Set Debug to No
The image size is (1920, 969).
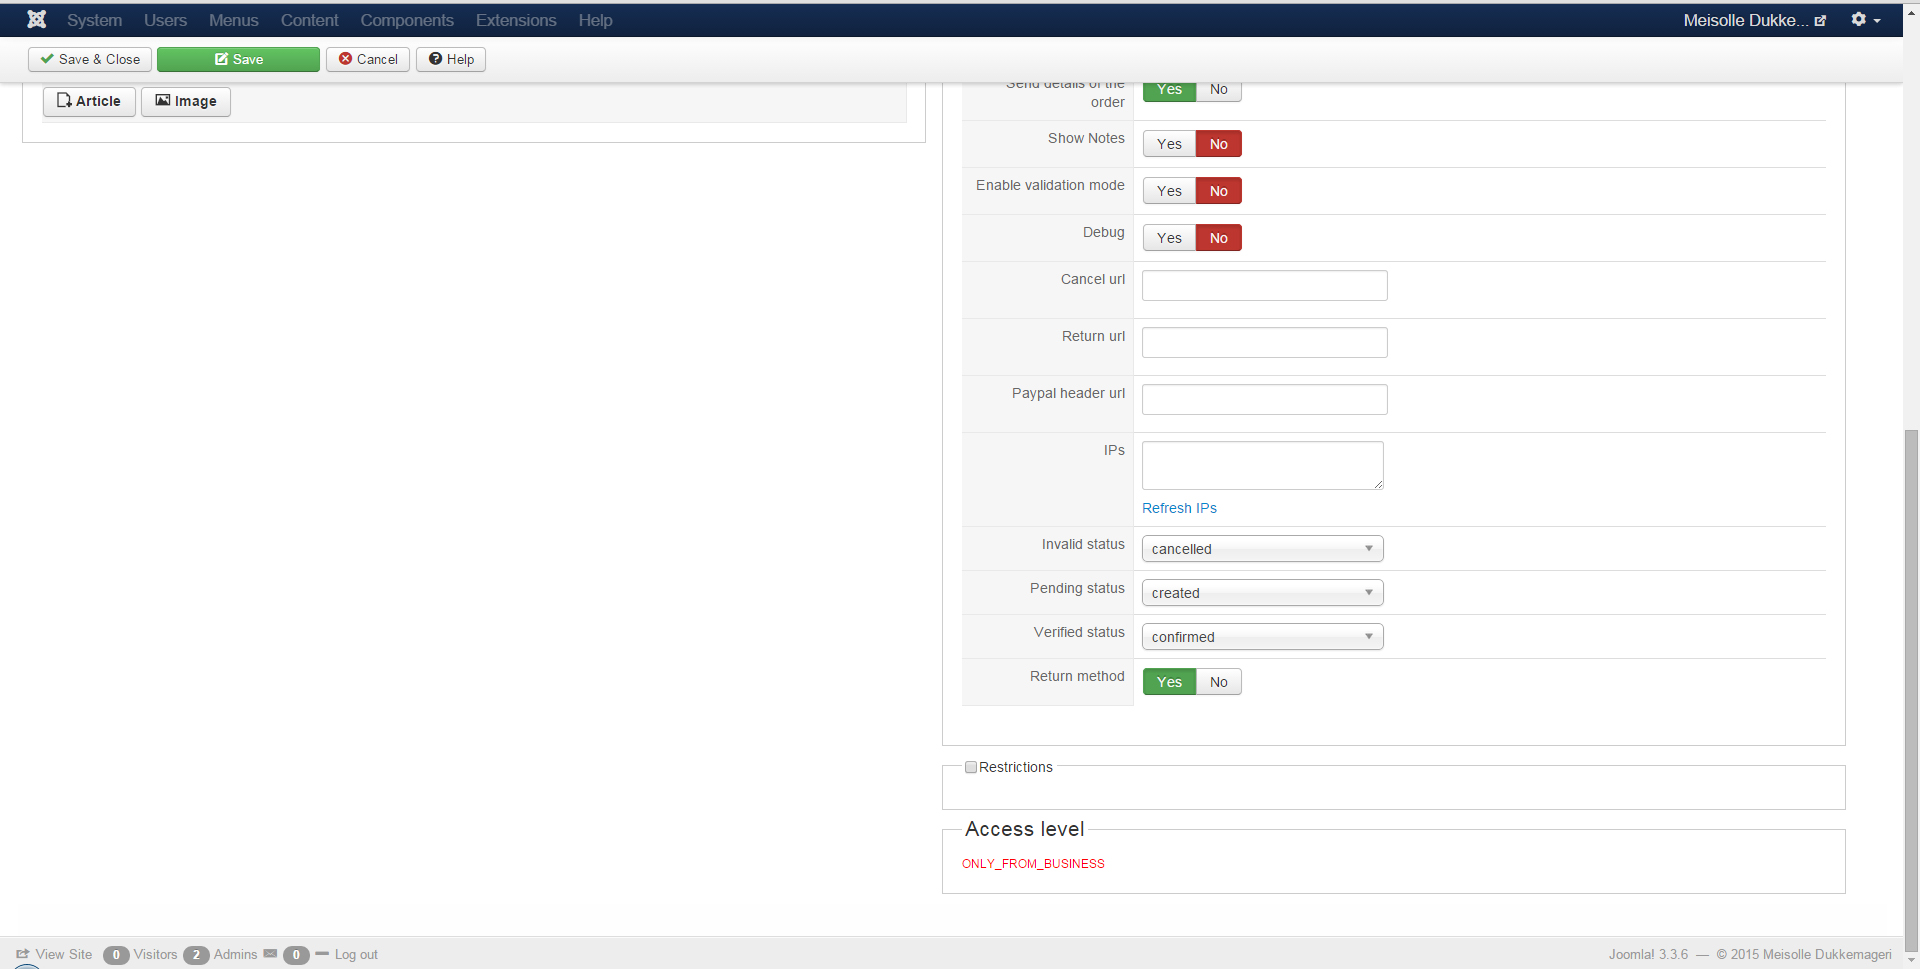click(x=1218, y=238)
